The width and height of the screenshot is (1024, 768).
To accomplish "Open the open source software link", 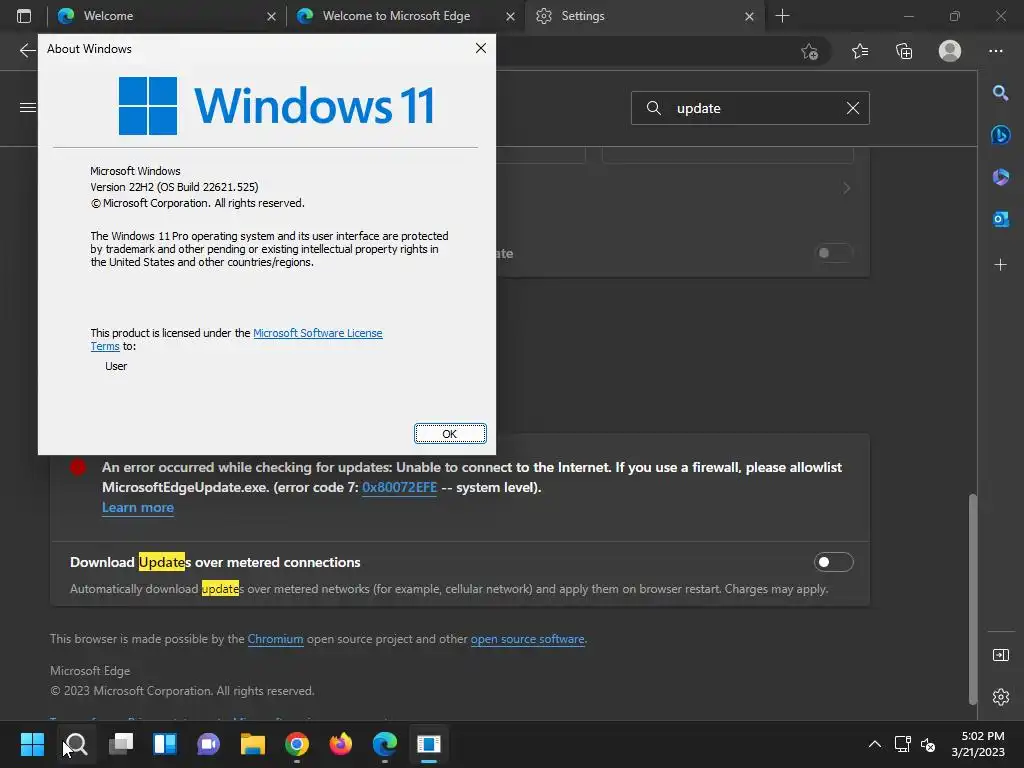I will coord(528,639).
